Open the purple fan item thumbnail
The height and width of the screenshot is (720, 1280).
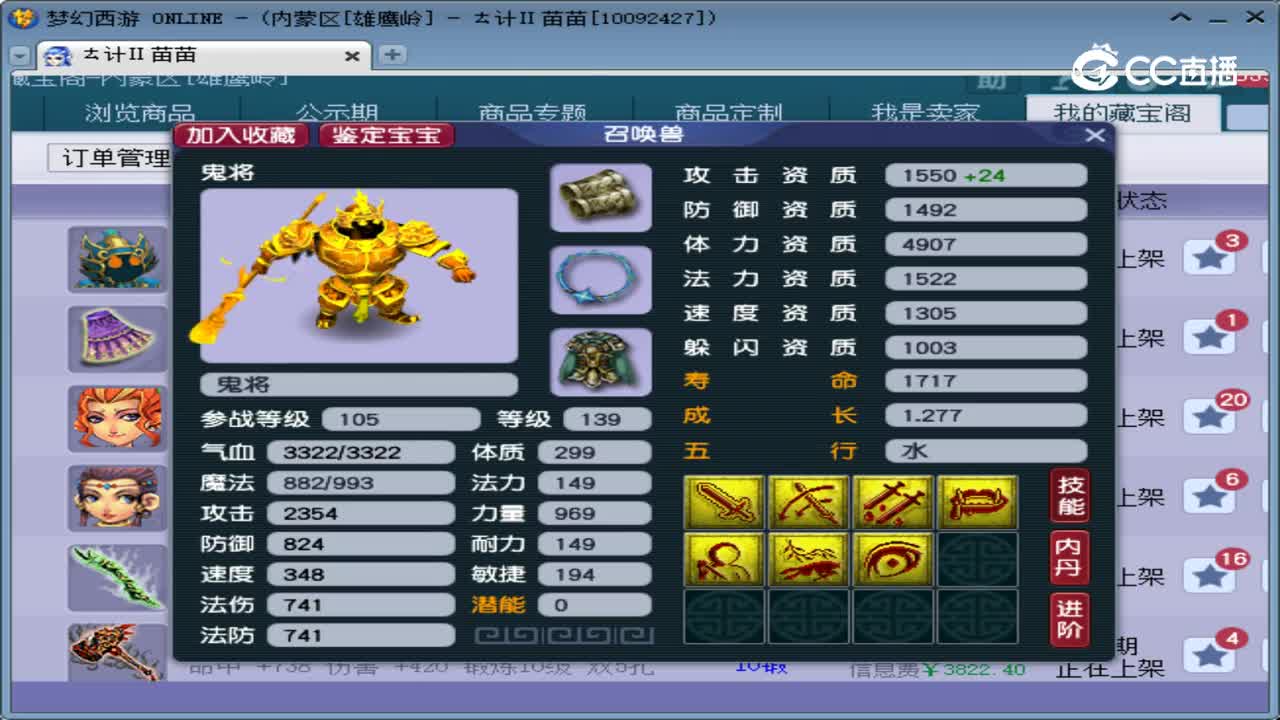[x=118, y=339]
